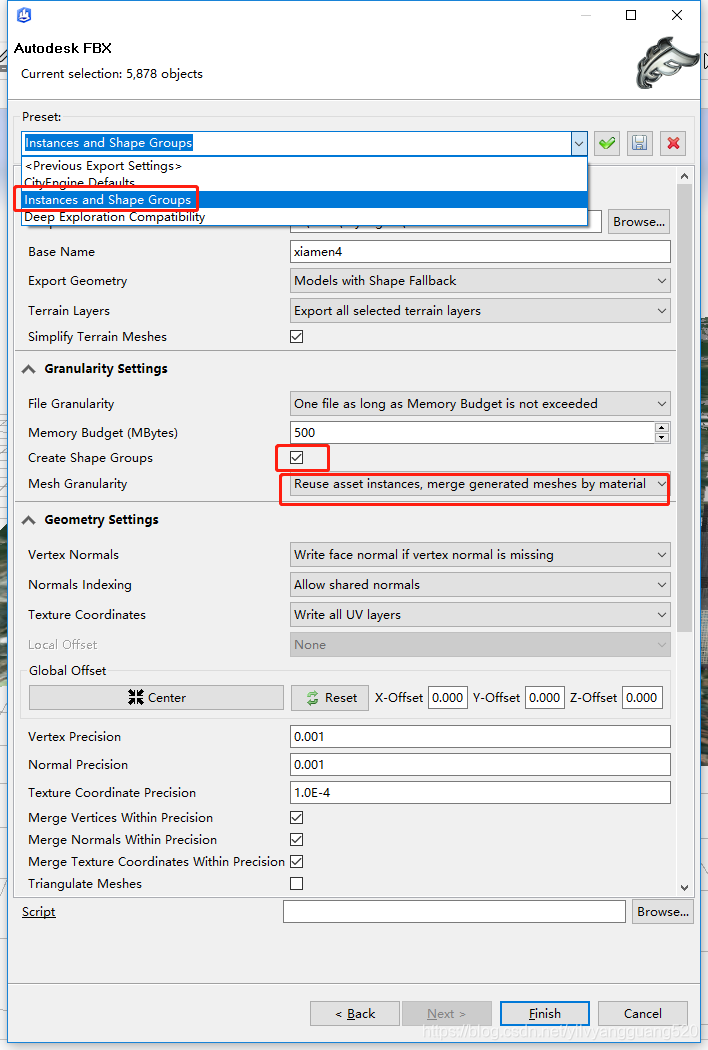Toggle Merge Normals Within Precision

tap(297, 840)
